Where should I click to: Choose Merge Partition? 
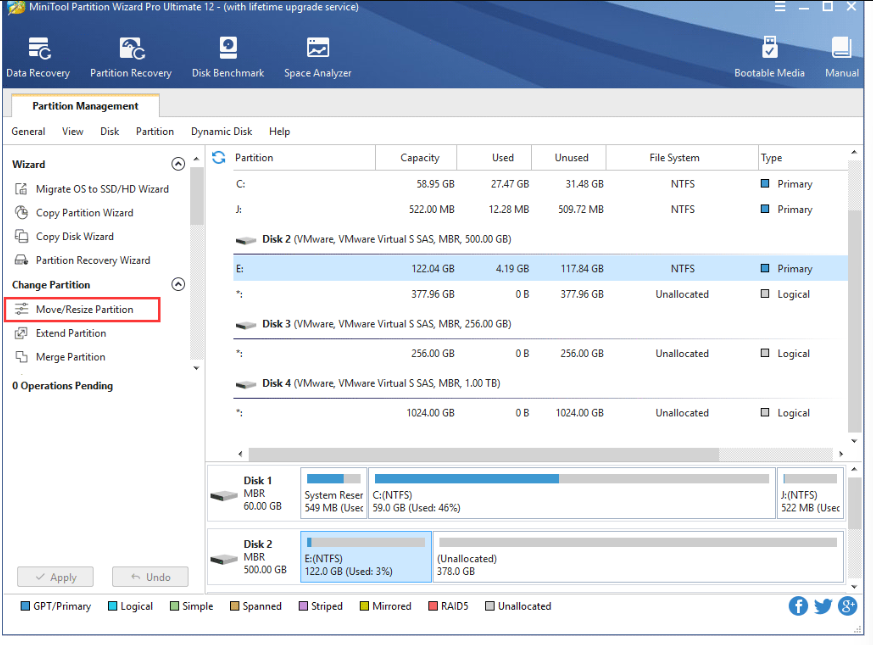[x=60, y=357]
